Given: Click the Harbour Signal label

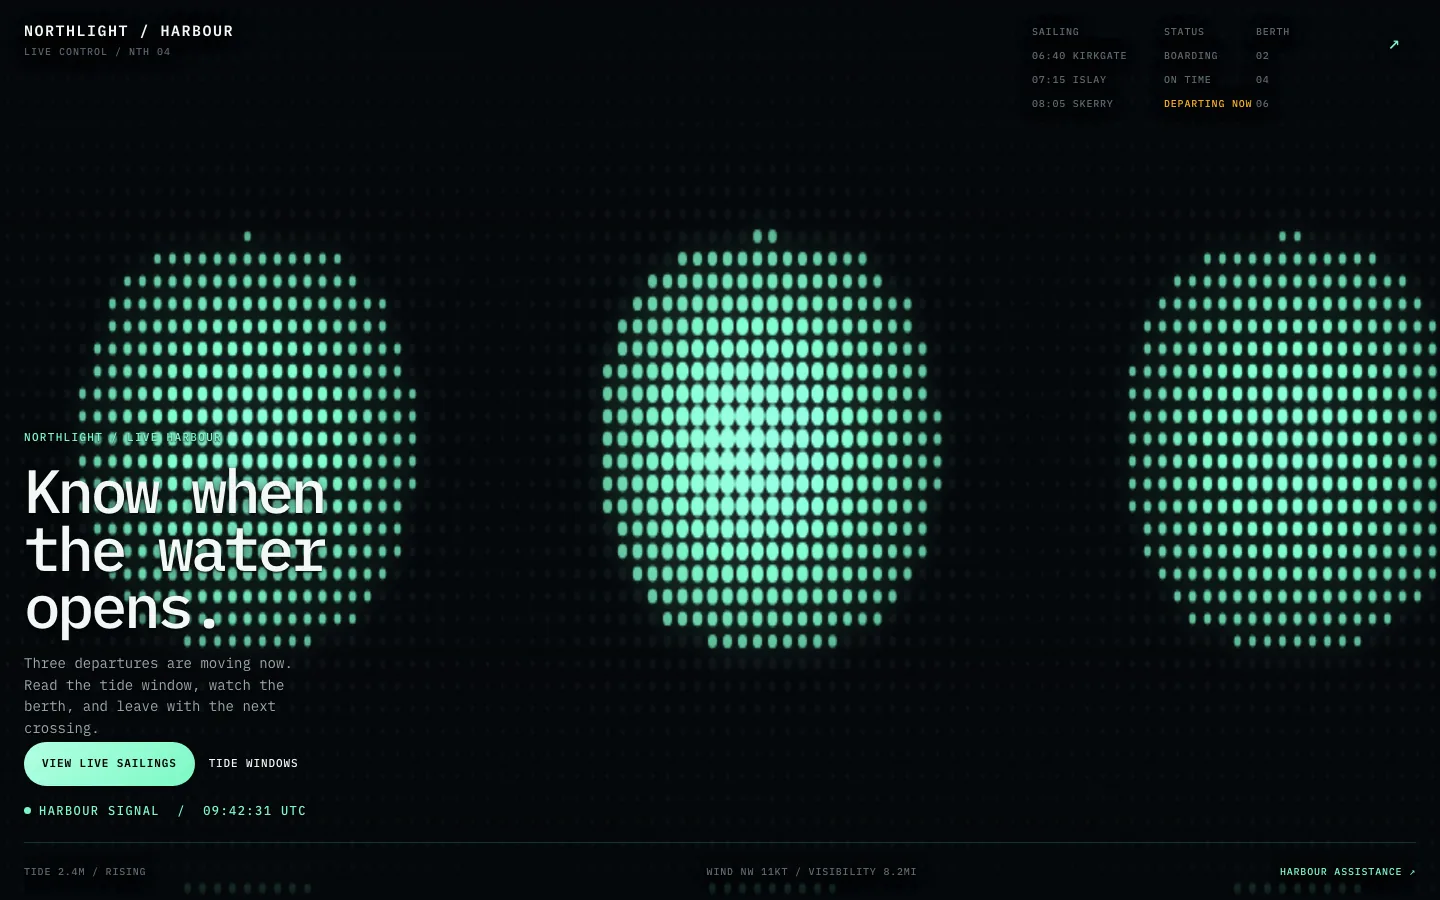Looking at the screenshot, I should click(99, 811).
